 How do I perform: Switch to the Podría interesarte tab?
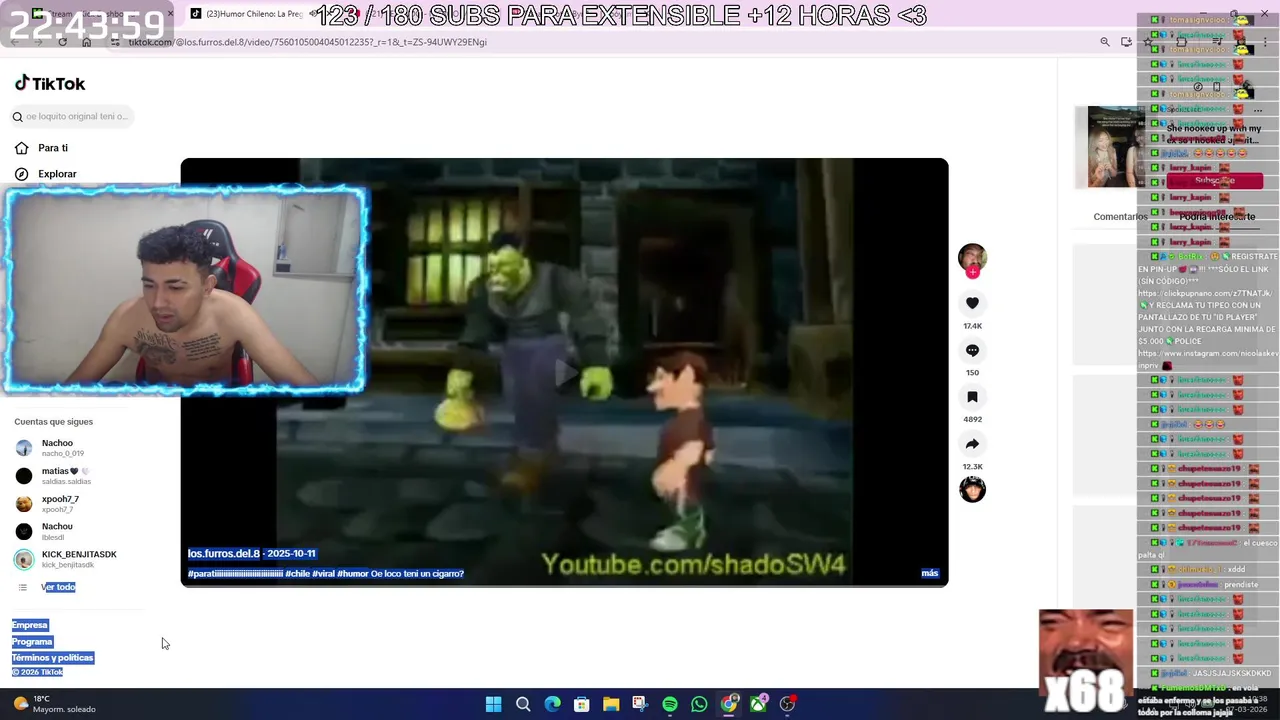pyautogui.click(x=1217, y=217)
